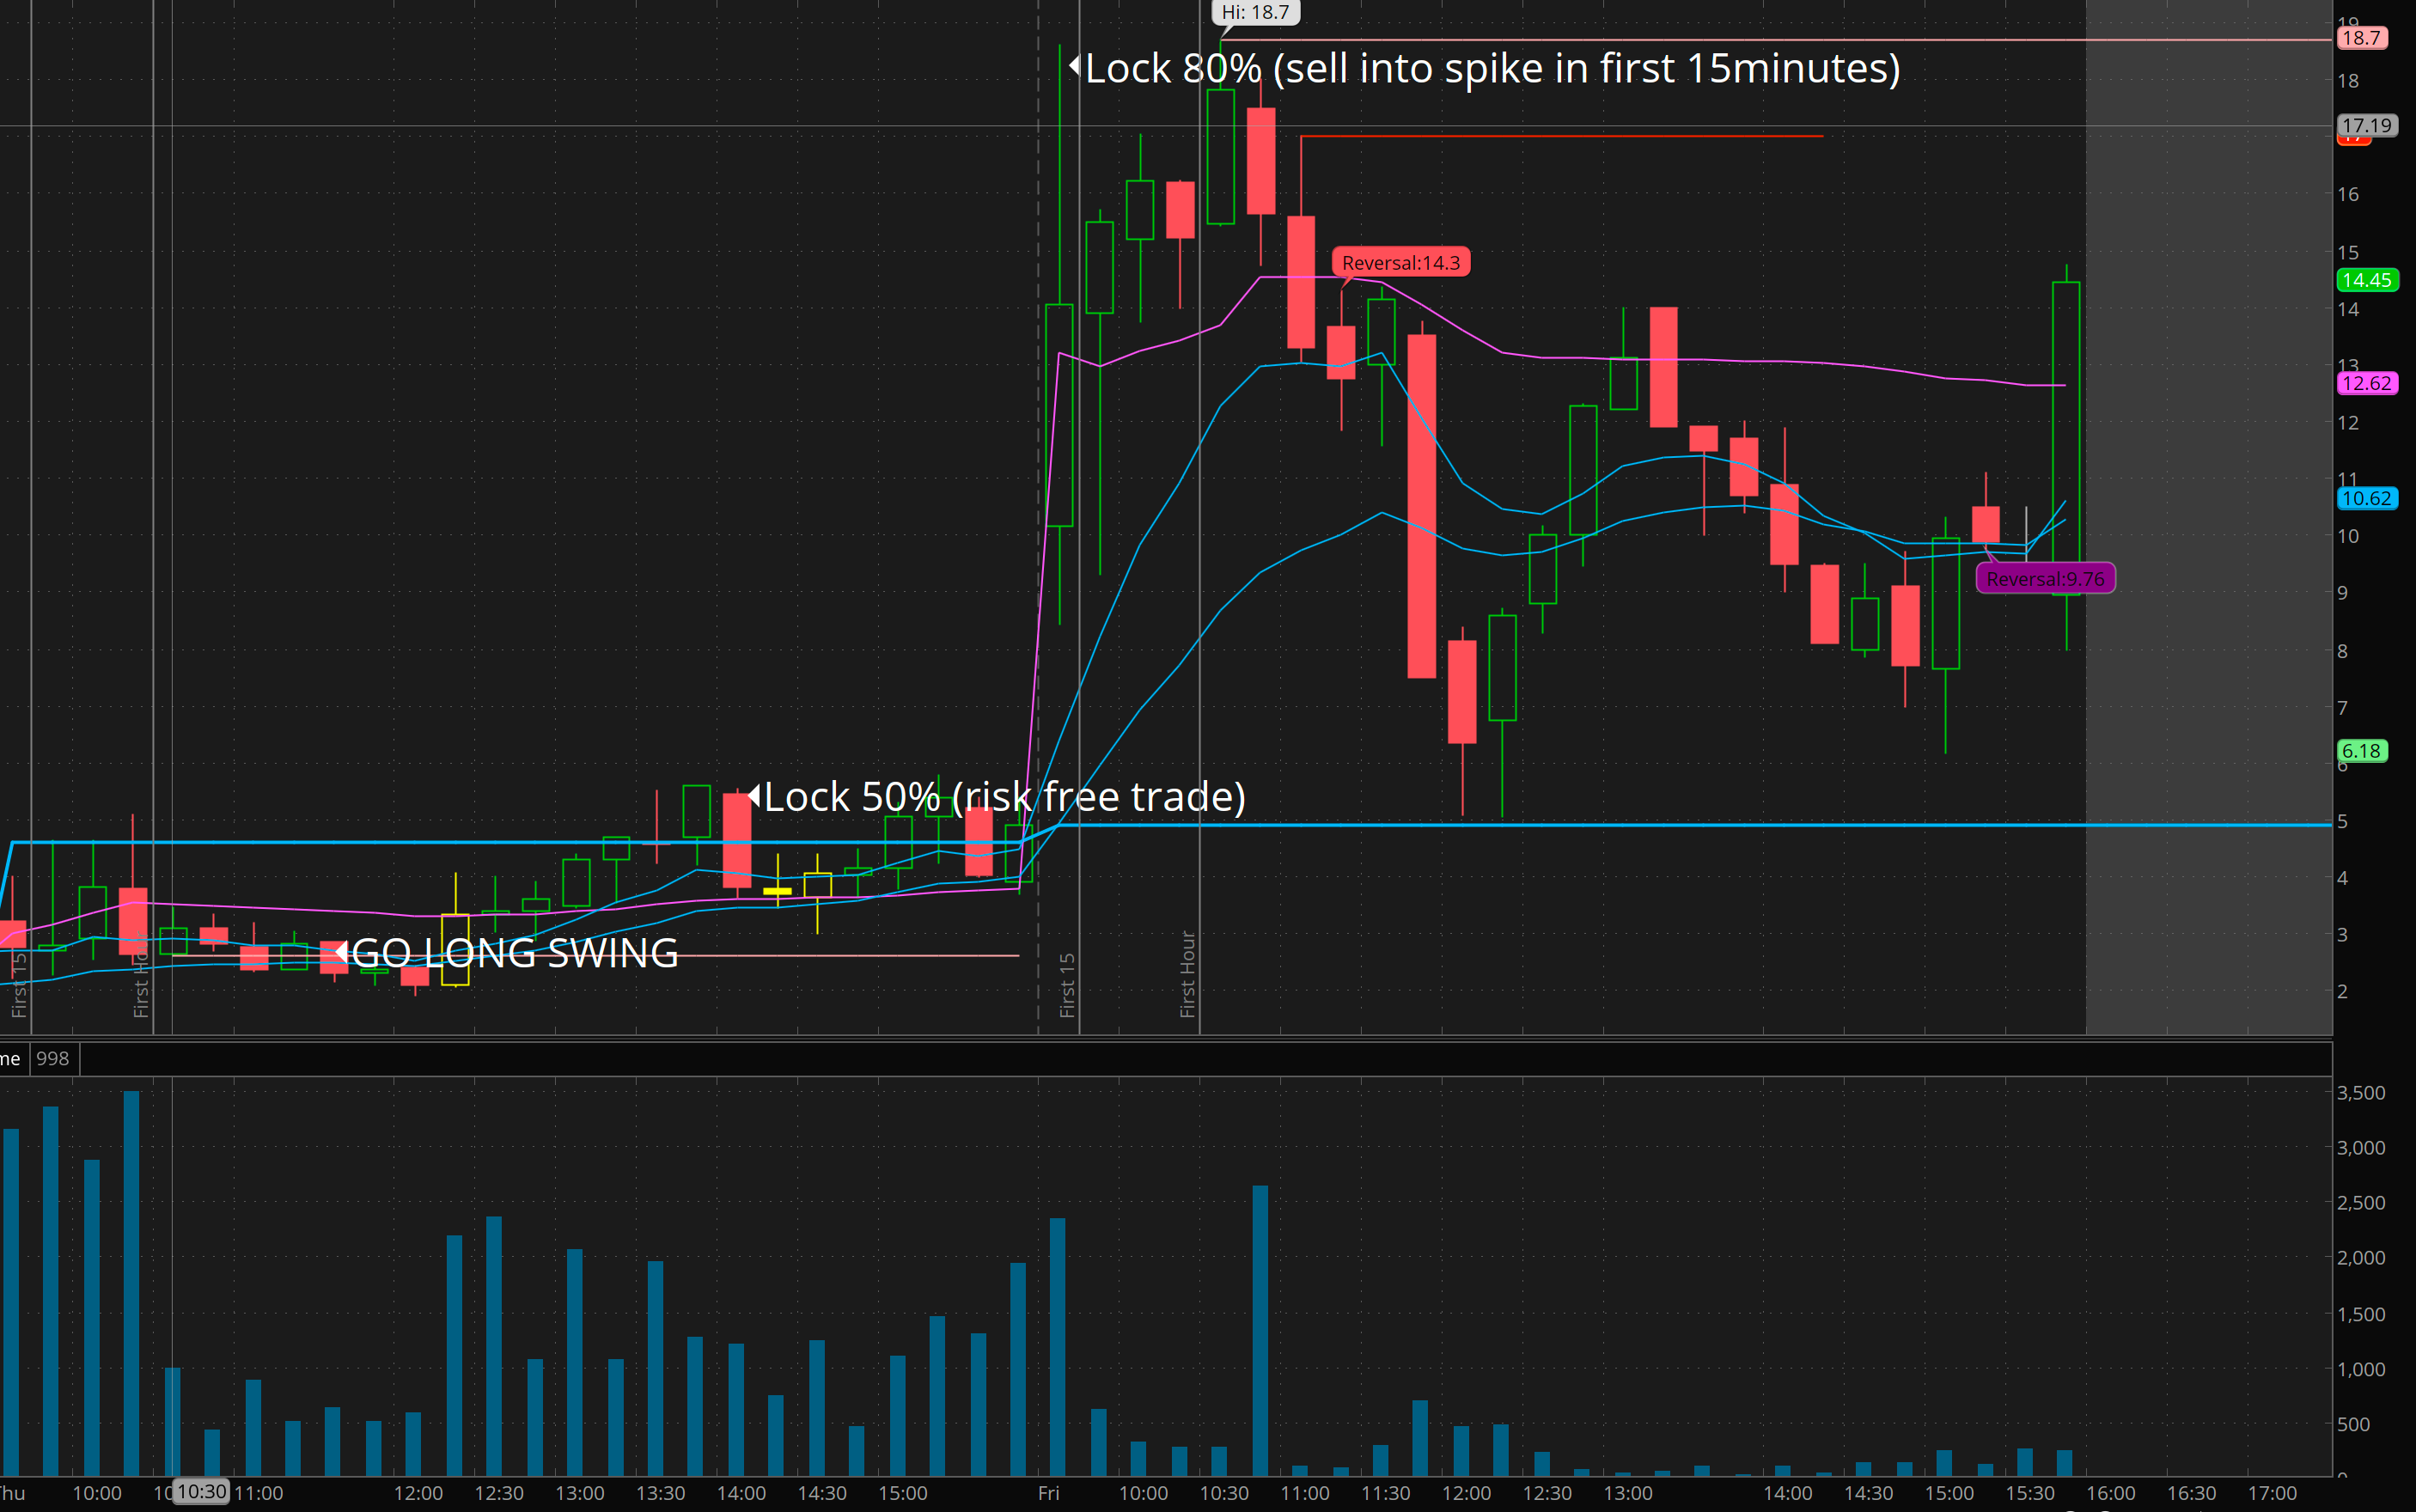The image size is (2416, 1512).
Task: Select the blue 10.62 price axis tag
Action: point(2366,498)
